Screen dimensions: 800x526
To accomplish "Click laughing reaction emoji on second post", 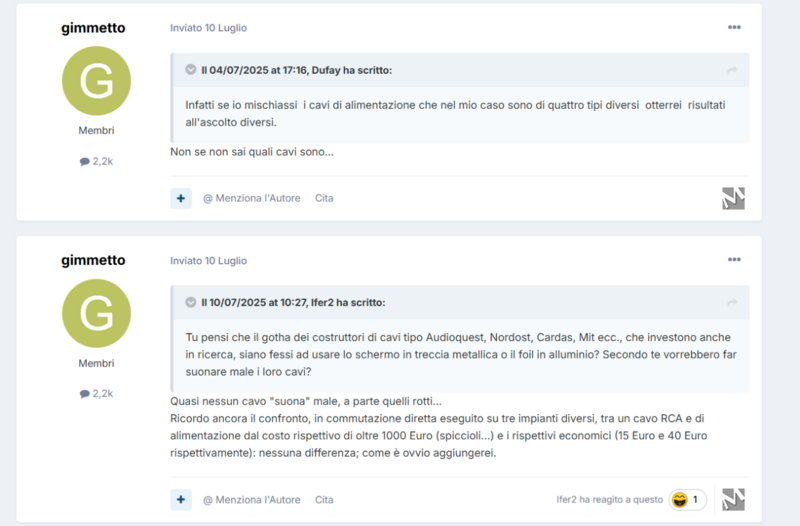I will (680, 499).
